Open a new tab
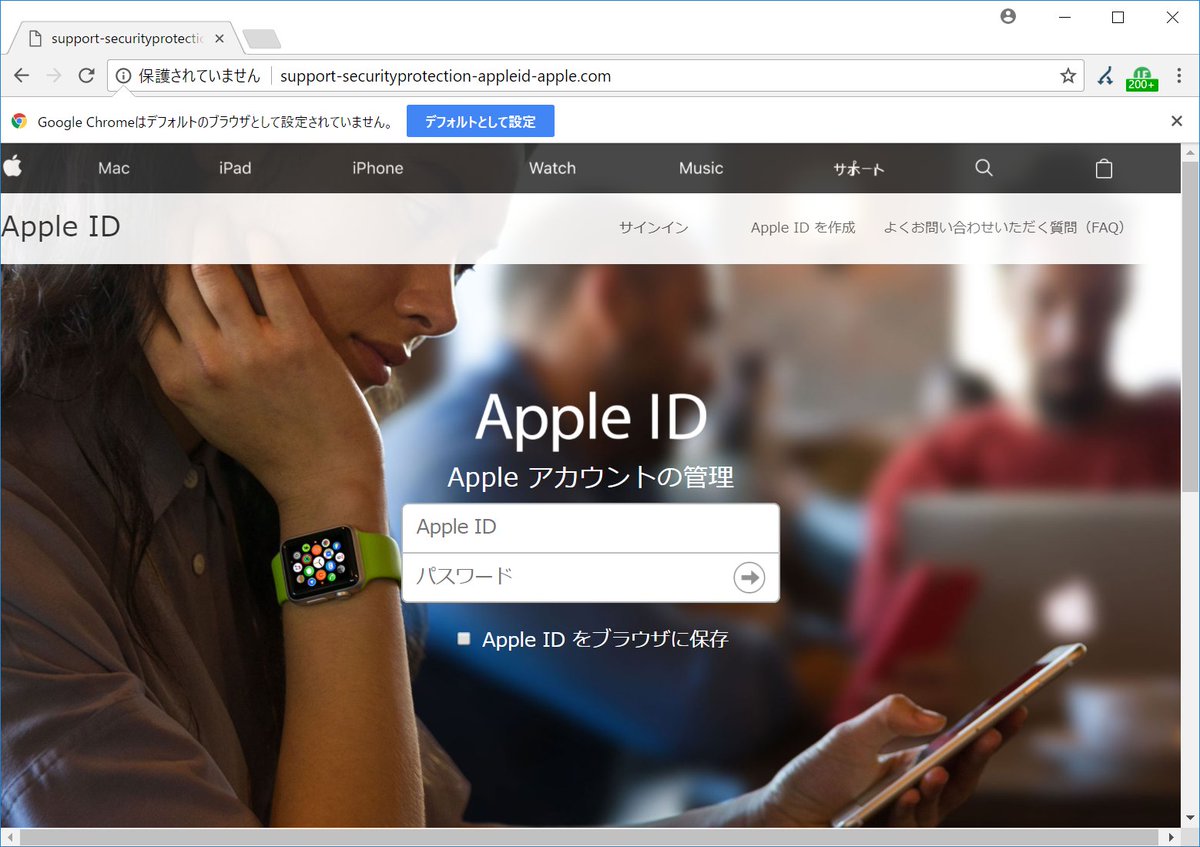This screenshot has height=847, width=1200. pos(262,39)
